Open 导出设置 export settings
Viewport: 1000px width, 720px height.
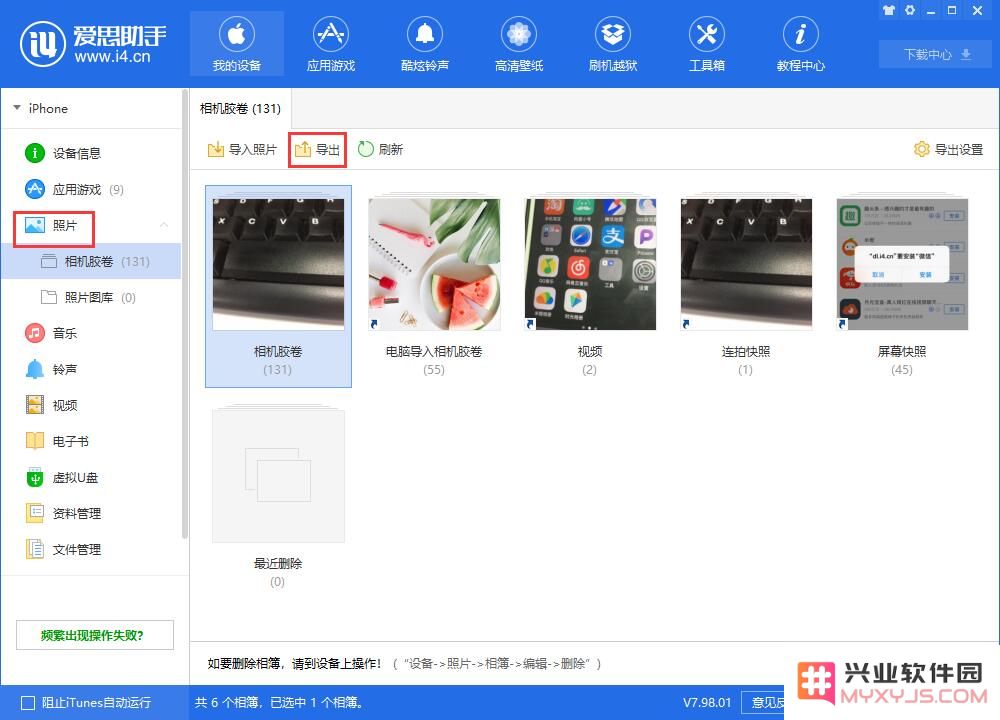[948, 149]
